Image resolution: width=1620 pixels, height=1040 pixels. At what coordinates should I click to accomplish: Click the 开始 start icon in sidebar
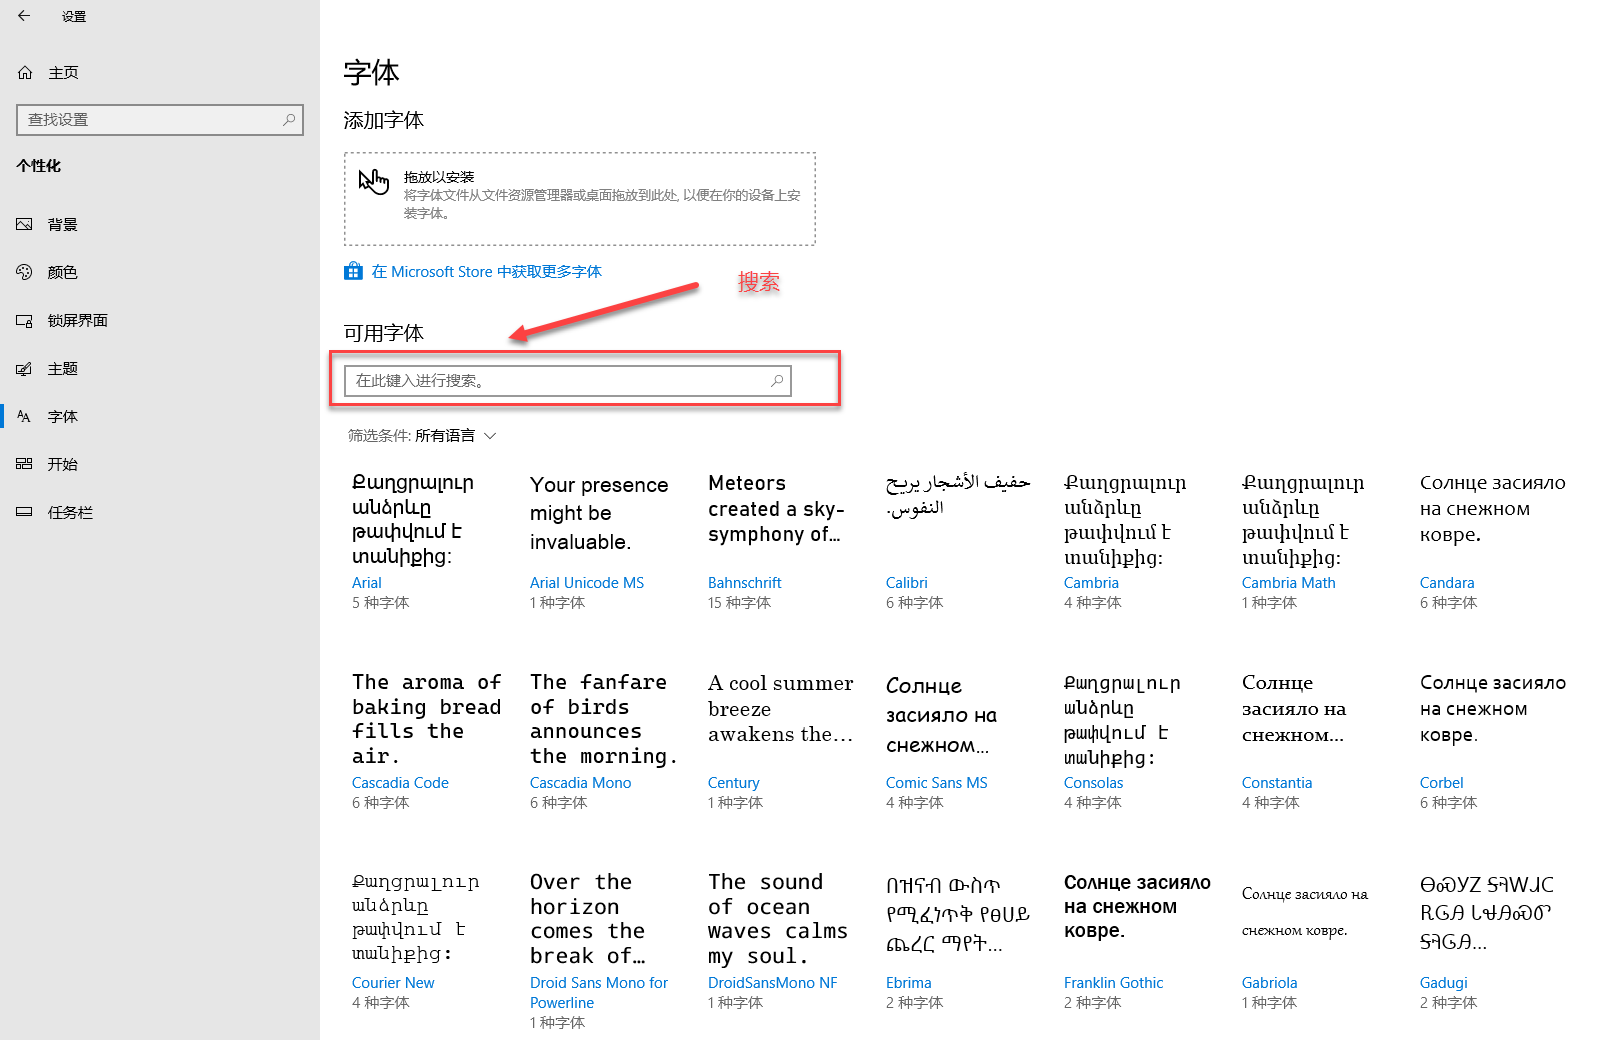click(x=25, y=464)
